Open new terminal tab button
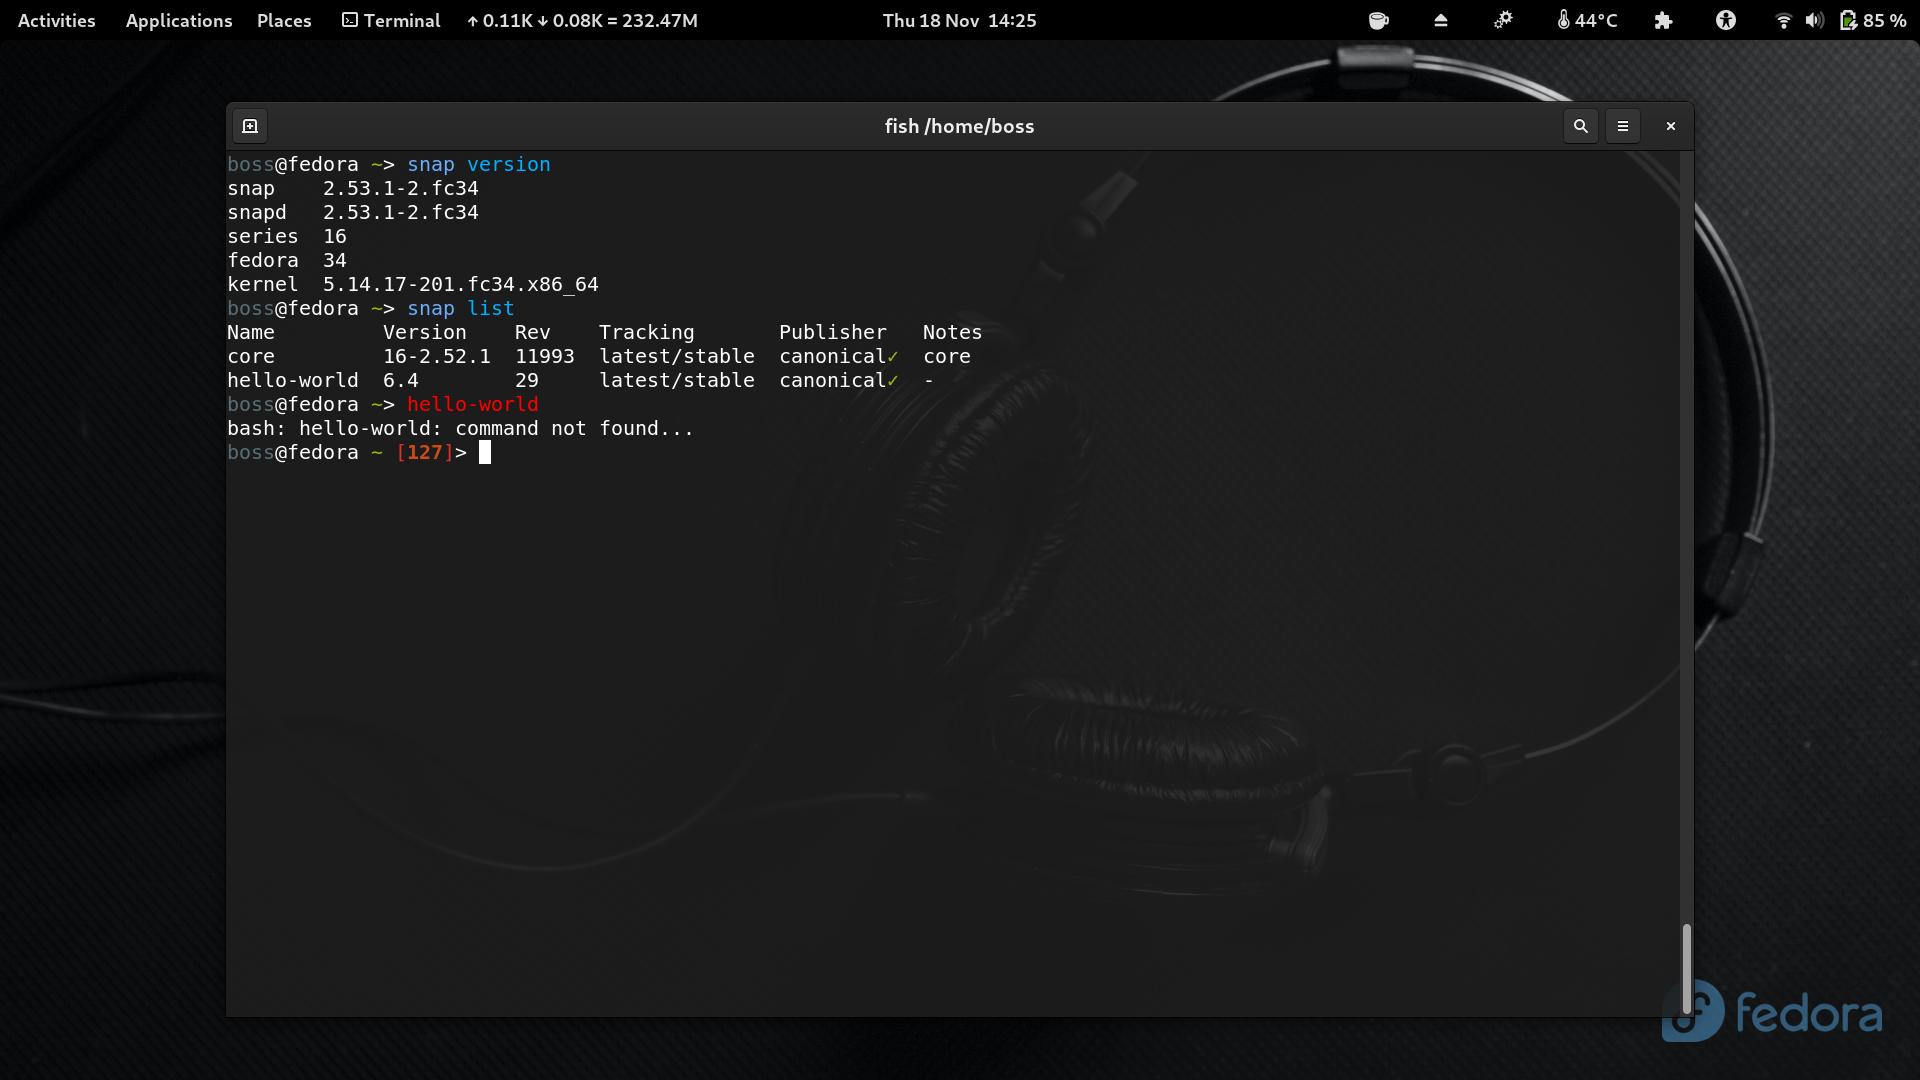This screenshot has height=1080, width=1920. 250,126
